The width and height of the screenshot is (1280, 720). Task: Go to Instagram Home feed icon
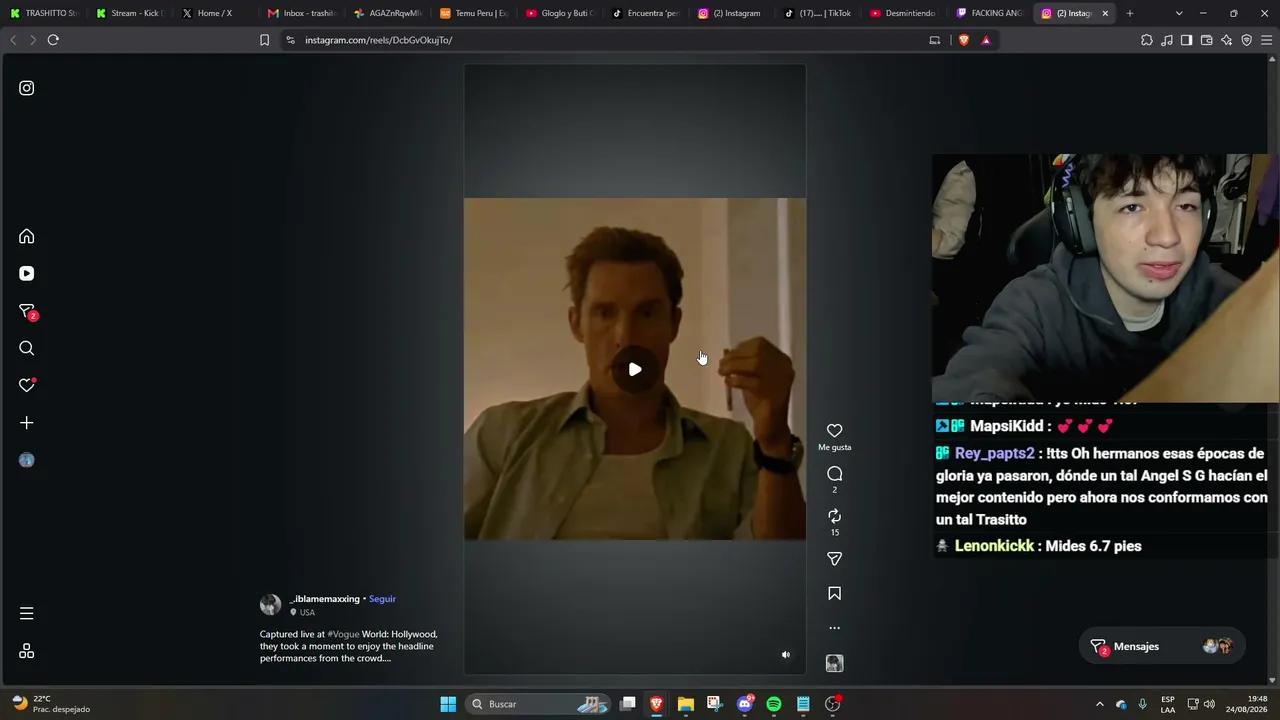[27, 236]
